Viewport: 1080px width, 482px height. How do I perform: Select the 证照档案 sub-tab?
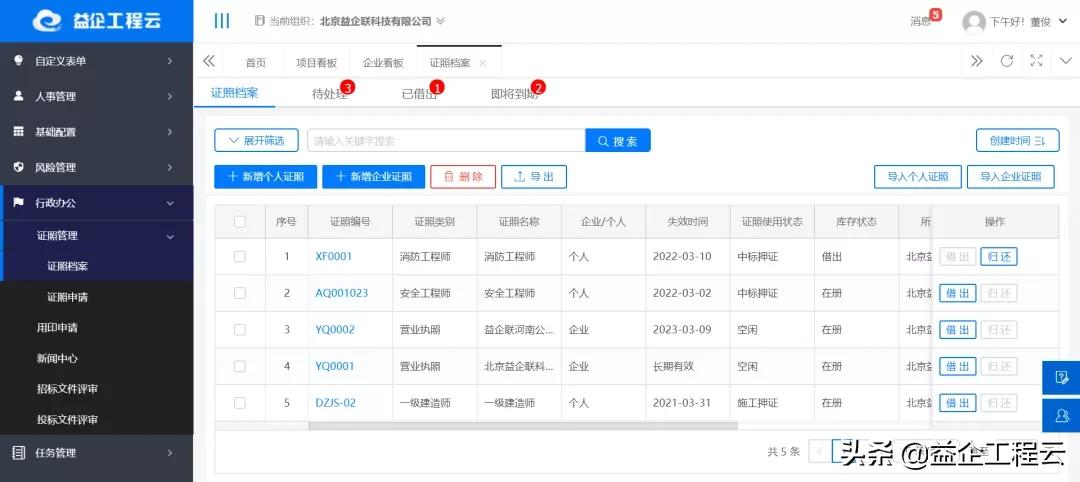click(234, 93)
